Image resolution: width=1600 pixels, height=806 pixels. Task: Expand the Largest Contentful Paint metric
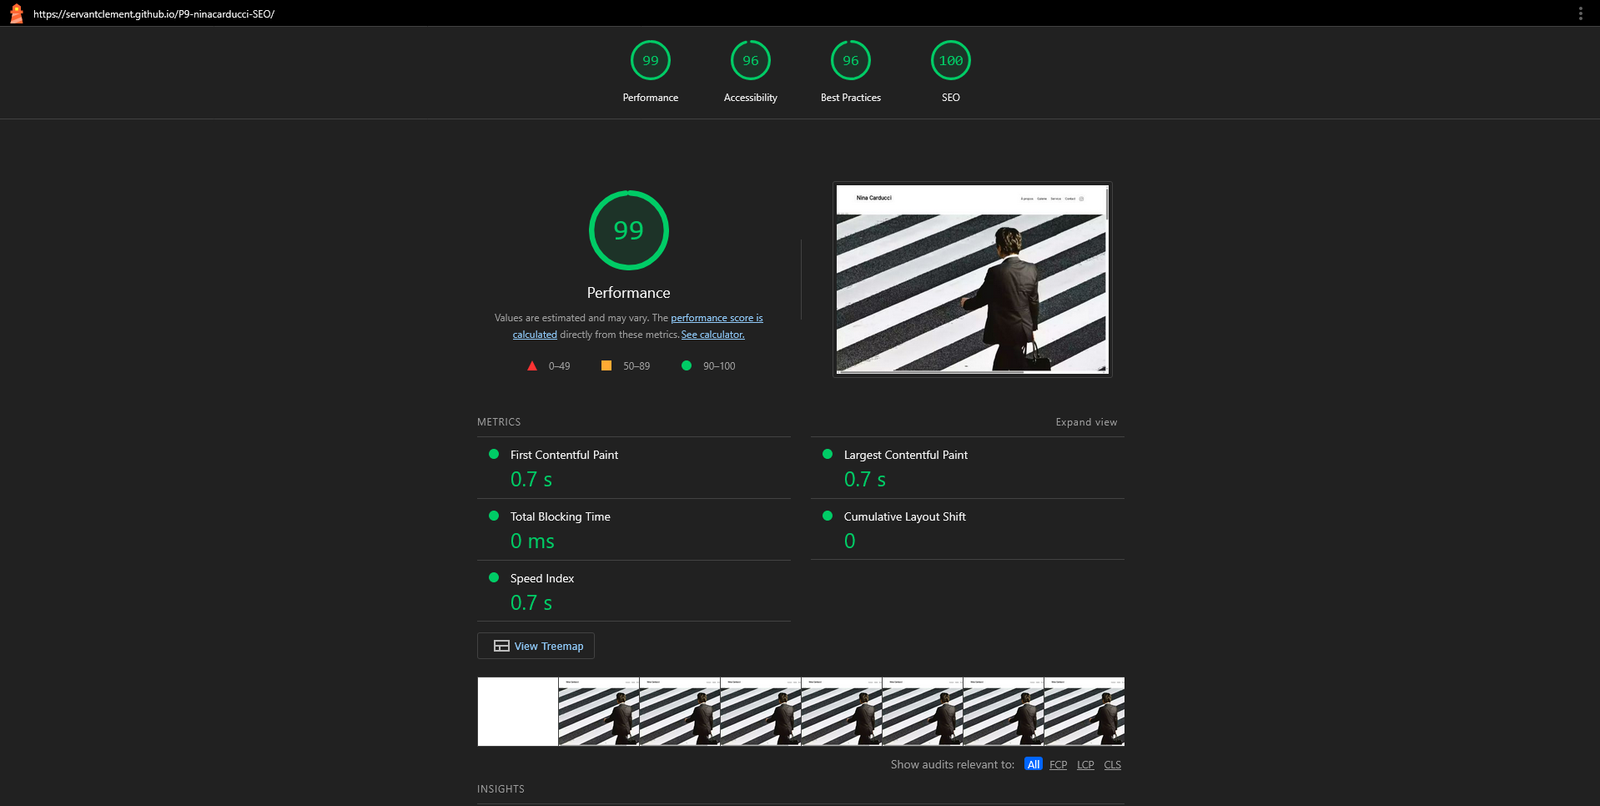(905, 455)
